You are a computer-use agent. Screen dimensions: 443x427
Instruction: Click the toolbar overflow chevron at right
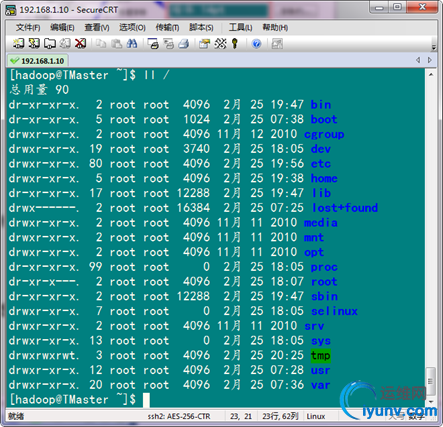pos(434,47)
